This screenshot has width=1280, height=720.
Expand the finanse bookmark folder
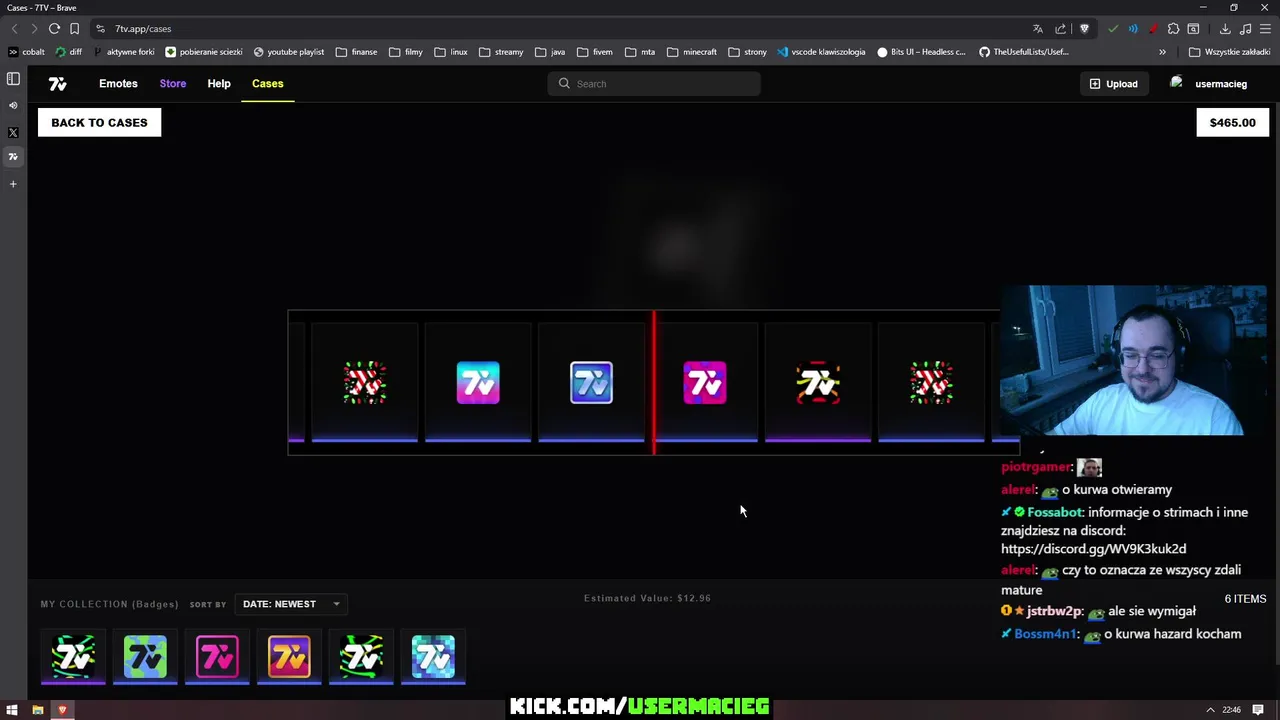tap(357, 52)
